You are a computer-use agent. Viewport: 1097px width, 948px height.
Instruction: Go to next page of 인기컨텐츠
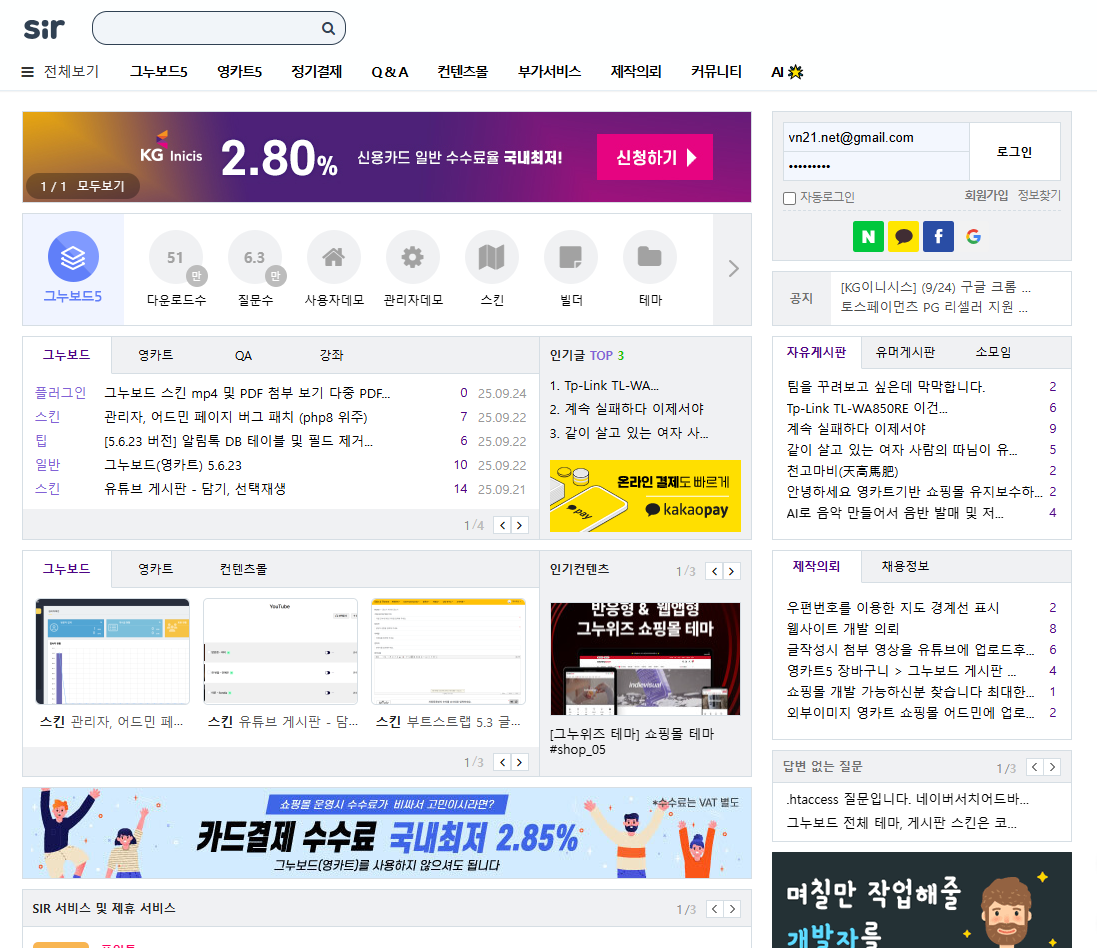coord(732,571)
